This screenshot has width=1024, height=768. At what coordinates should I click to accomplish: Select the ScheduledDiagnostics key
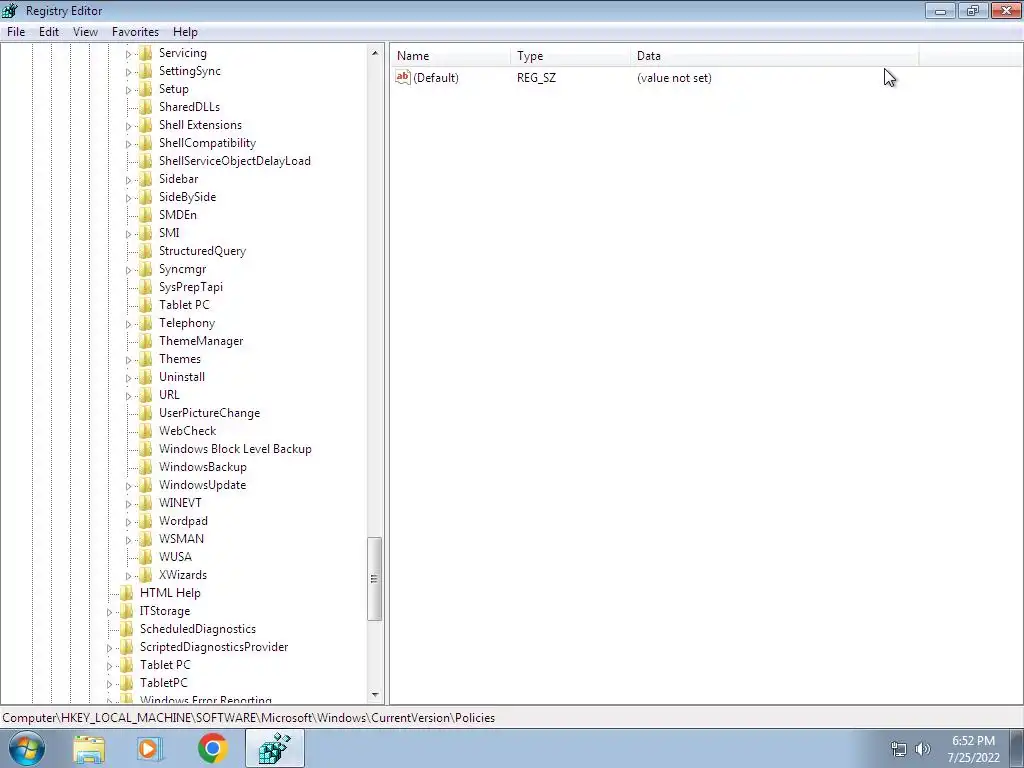click(x=198, y=629)
